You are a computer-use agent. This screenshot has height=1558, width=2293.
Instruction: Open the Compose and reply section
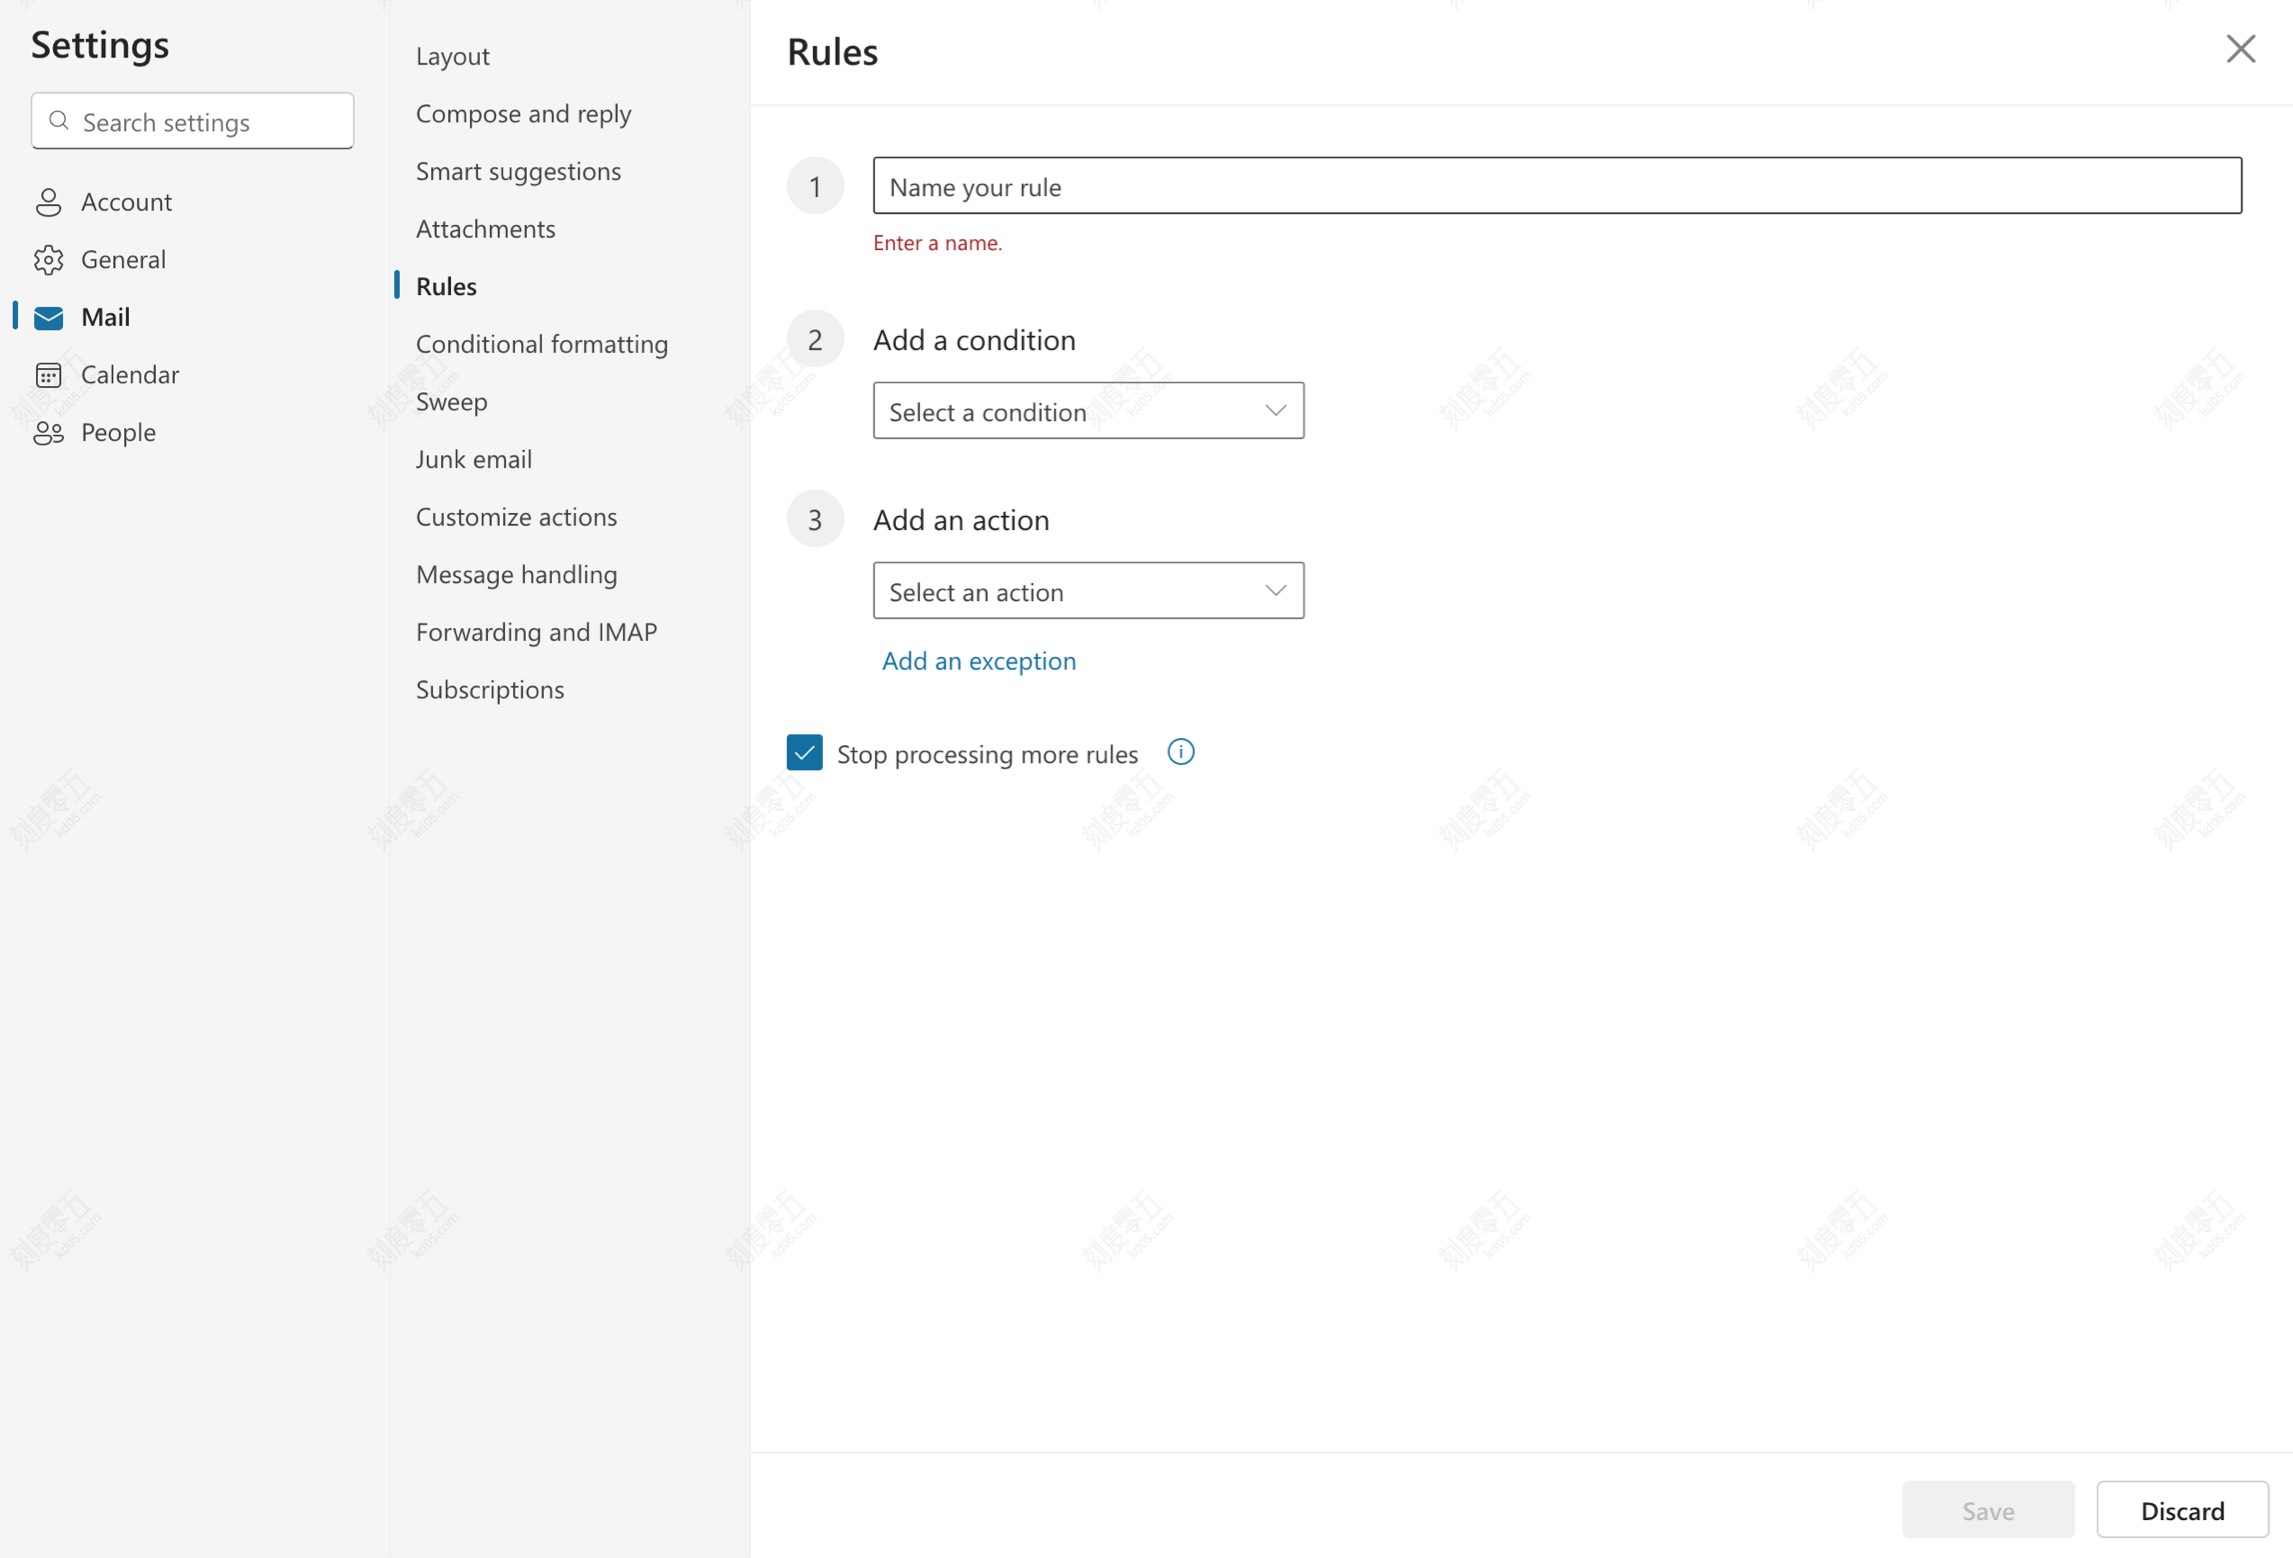[x=523, y=113]
